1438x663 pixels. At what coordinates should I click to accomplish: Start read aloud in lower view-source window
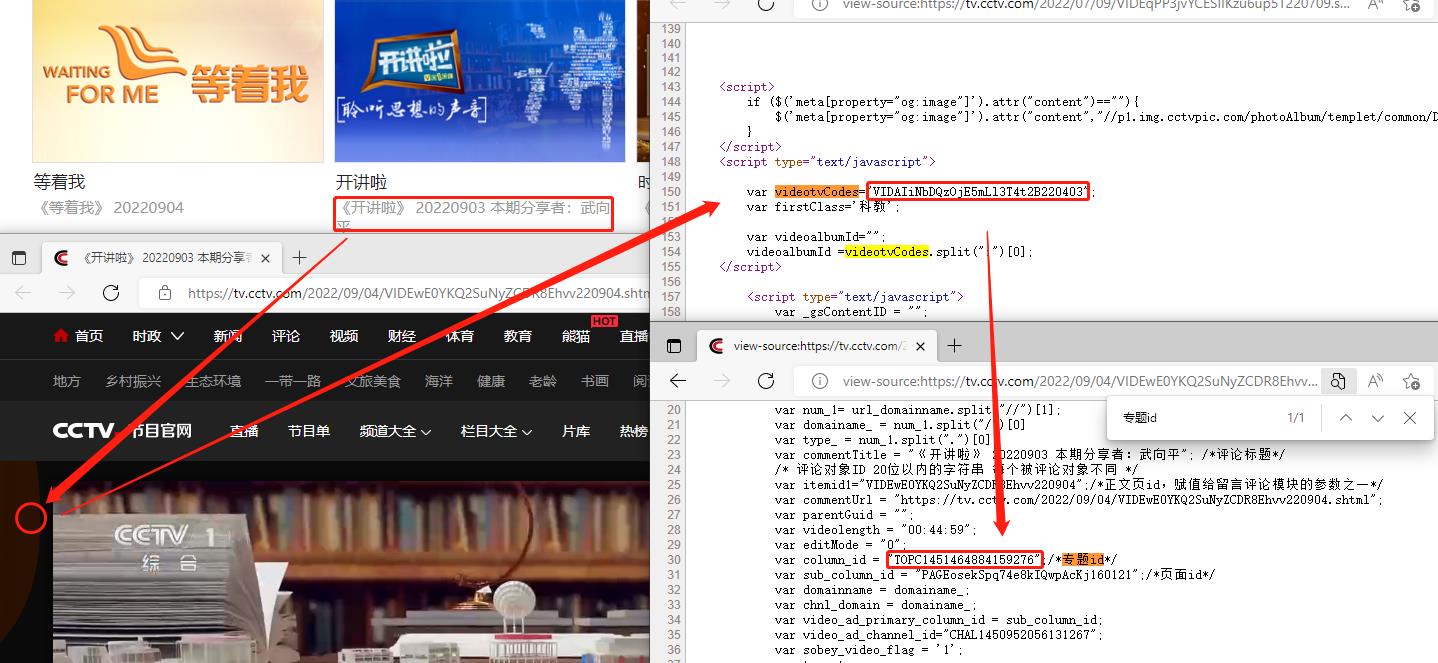(x=1376, y=381)
